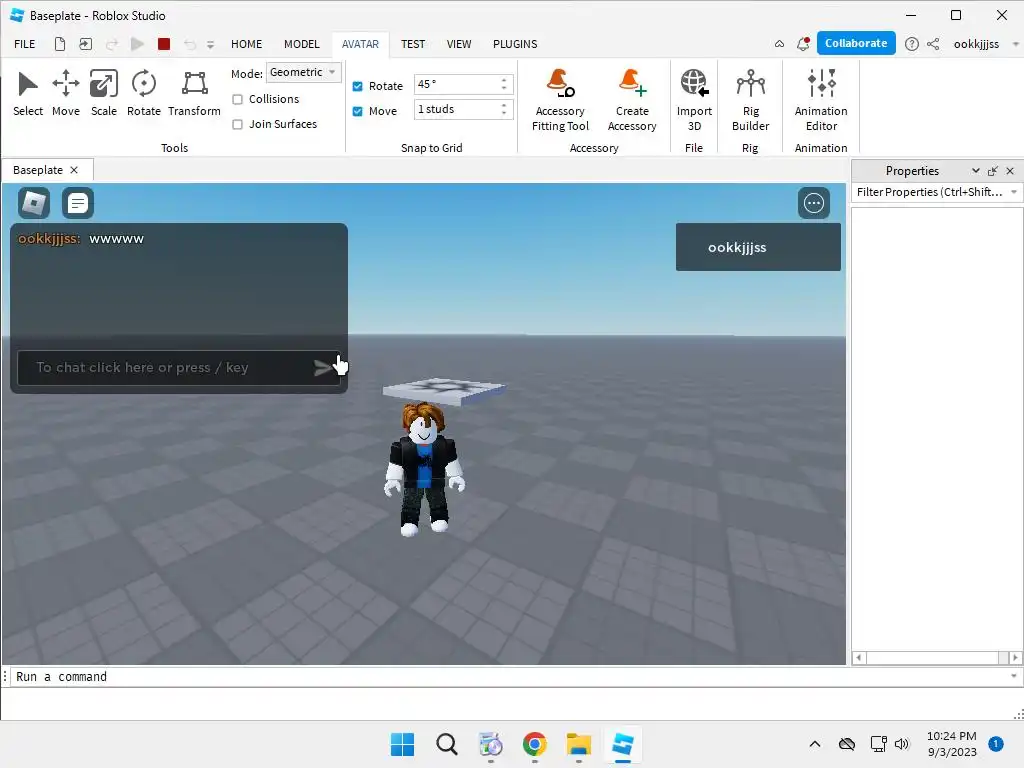
Task: Uncheck the Rotate snap checkbox
Action: point(357,86)
